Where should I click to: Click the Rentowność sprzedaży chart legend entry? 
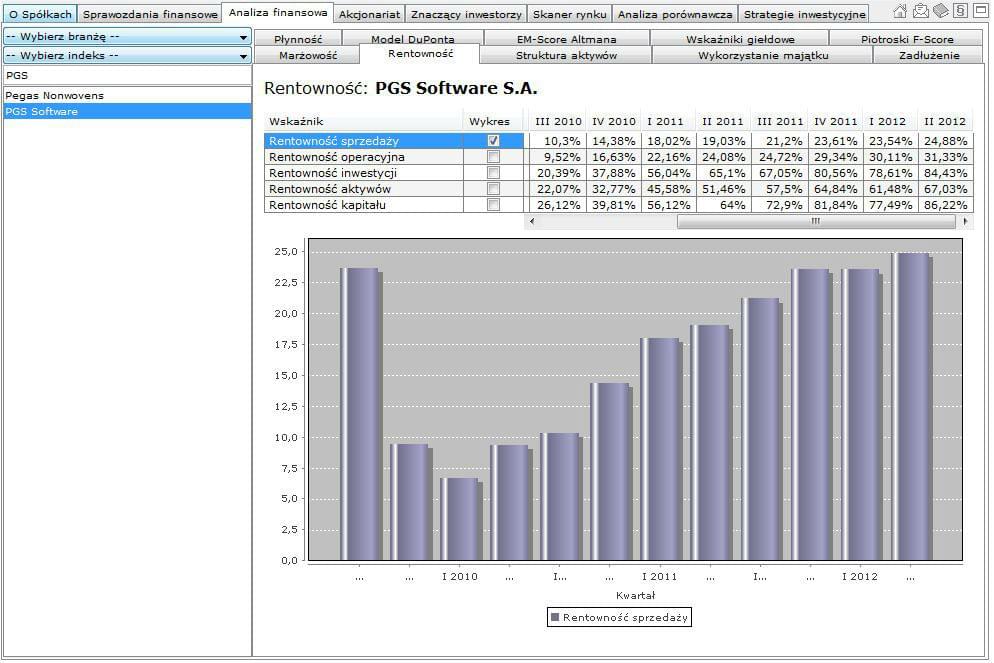tap(619, 617)
